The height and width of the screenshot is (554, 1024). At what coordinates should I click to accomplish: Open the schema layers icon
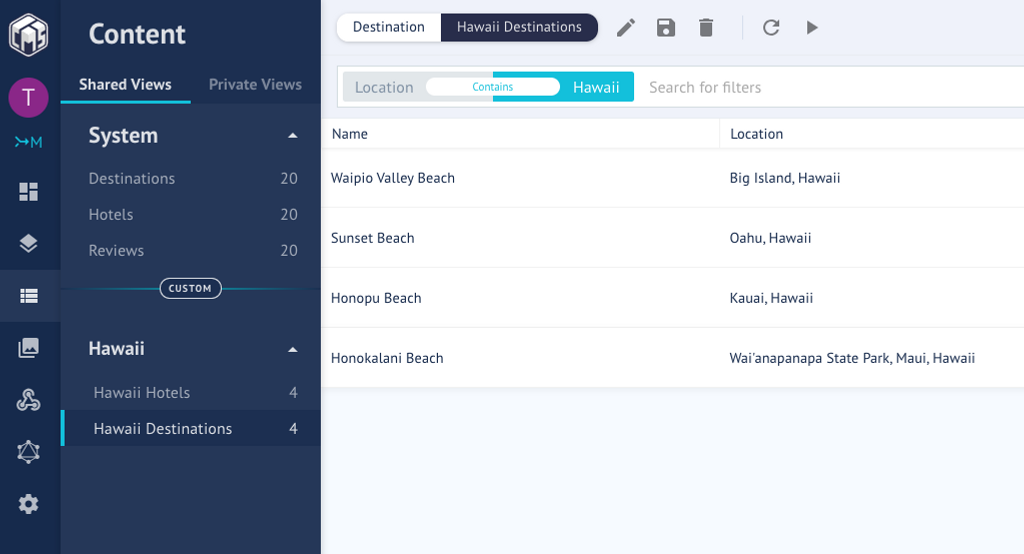[28, 243]
